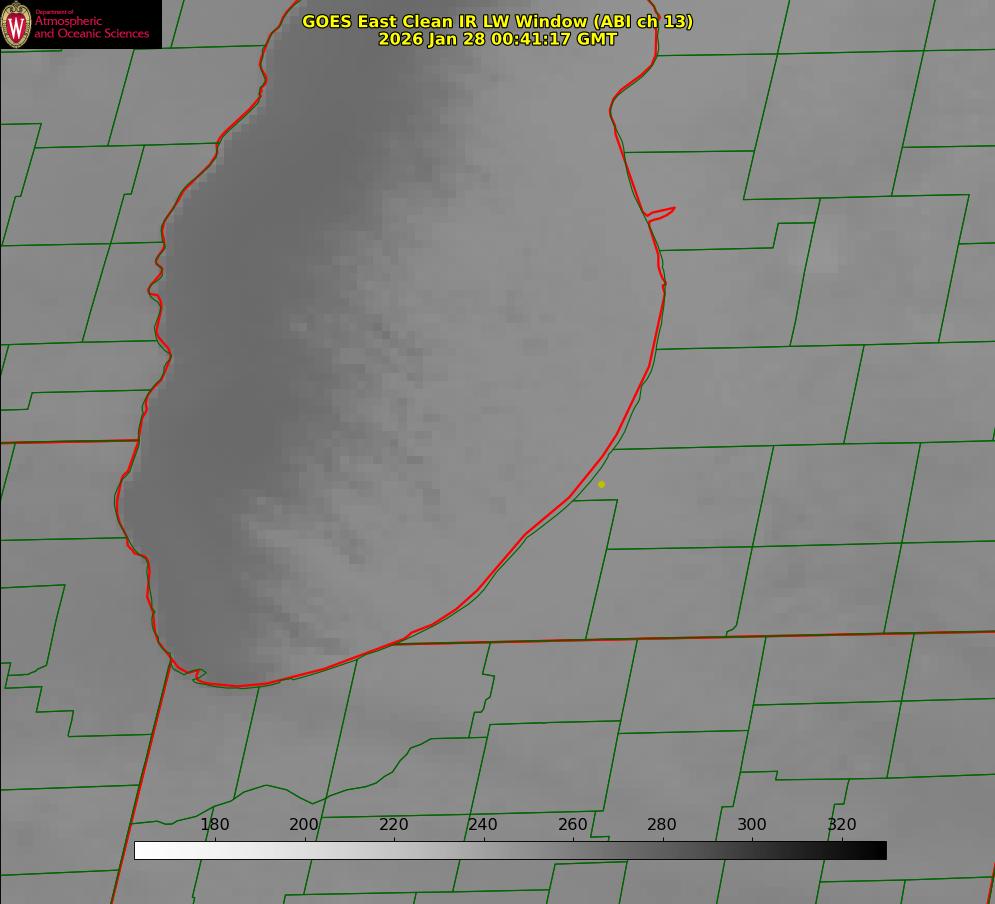Click the black right end of the colorbar
This screenshot has width=995, height=904.
click(879, 850)
